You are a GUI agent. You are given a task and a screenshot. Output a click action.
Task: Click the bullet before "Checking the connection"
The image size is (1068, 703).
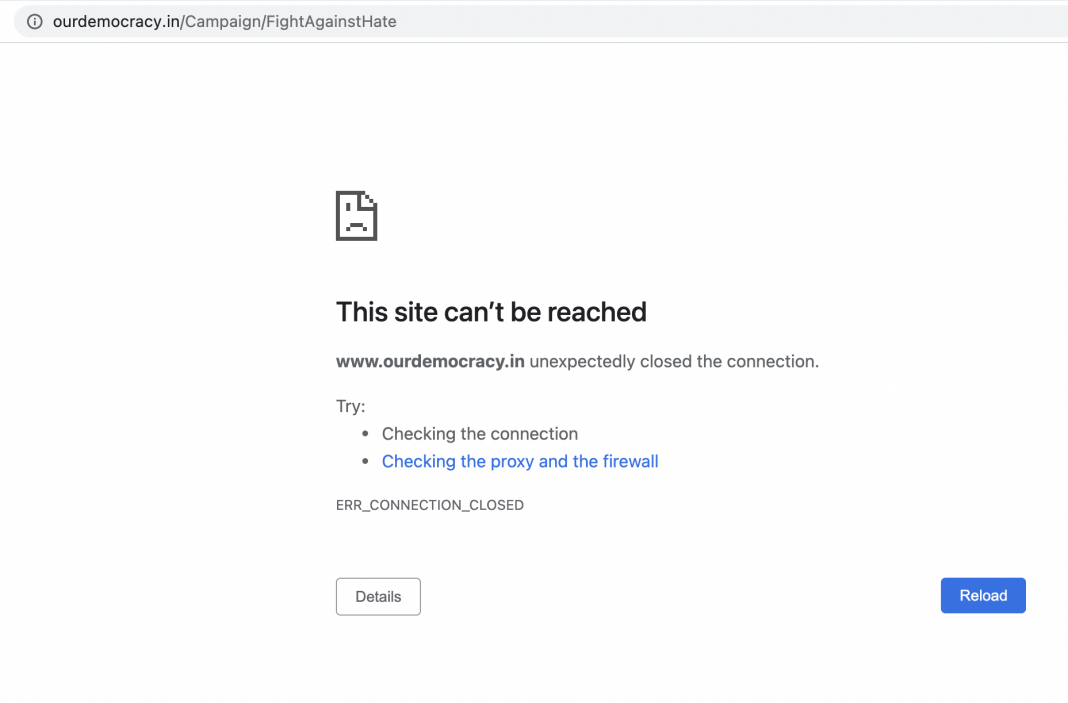(x=365, y=434)
